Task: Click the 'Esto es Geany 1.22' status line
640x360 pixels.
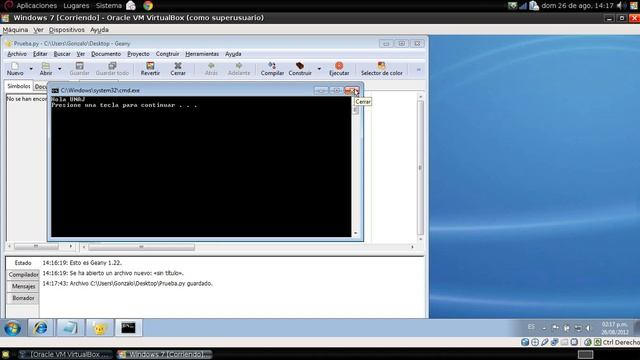Action: pyautogui.click(x=82, y=263)
